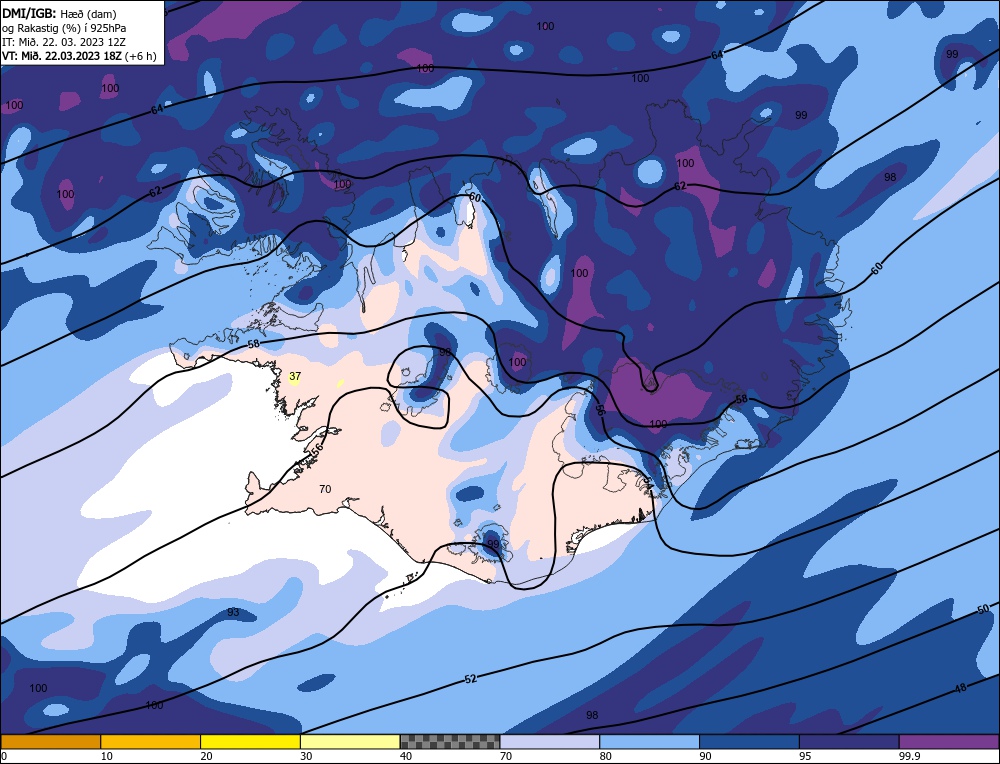Viewport: 1000px width, 764px height.
Task: Click the '90' legend tick label
Action: tap(705, 756)
